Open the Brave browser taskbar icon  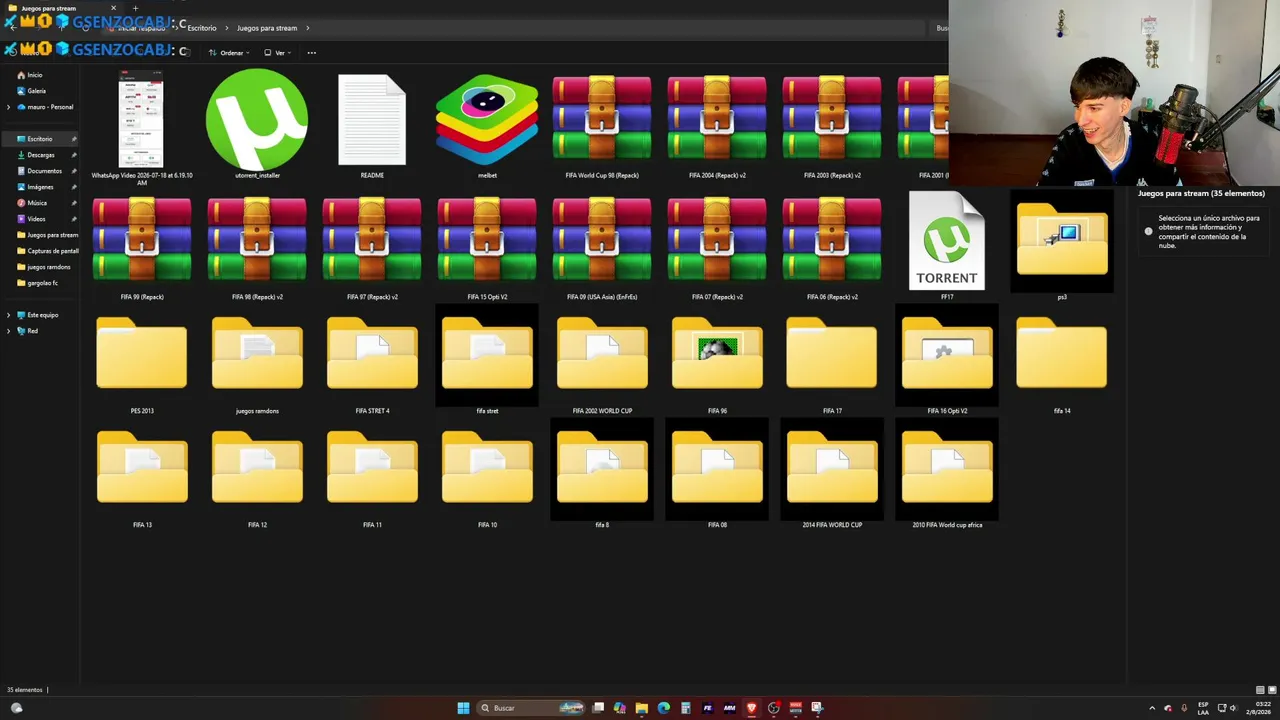tap(751, 708)
